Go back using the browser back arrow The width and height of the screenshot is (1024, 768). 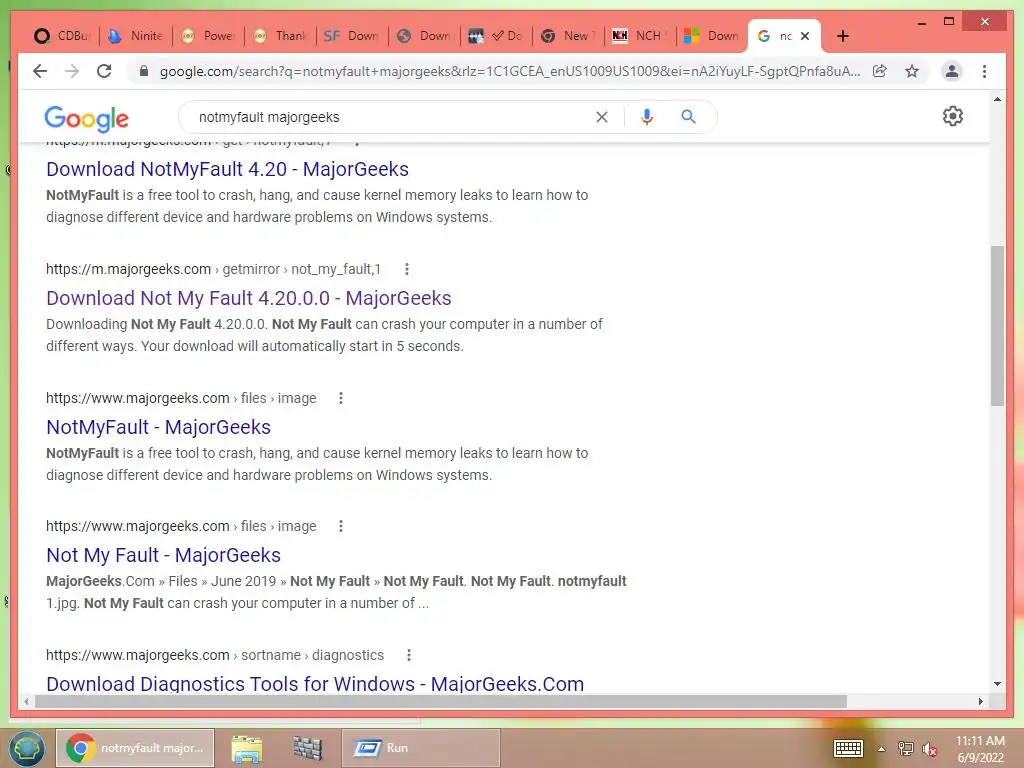[x=40, y=71]
